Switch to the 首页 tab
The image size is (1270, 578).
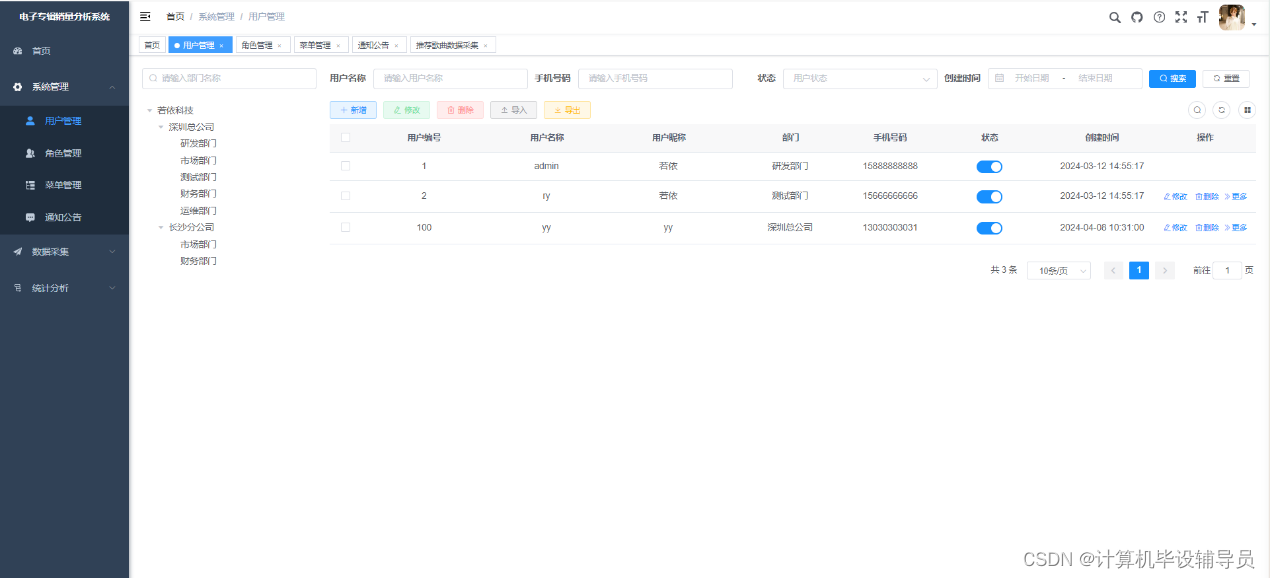(x=152, y=45)
